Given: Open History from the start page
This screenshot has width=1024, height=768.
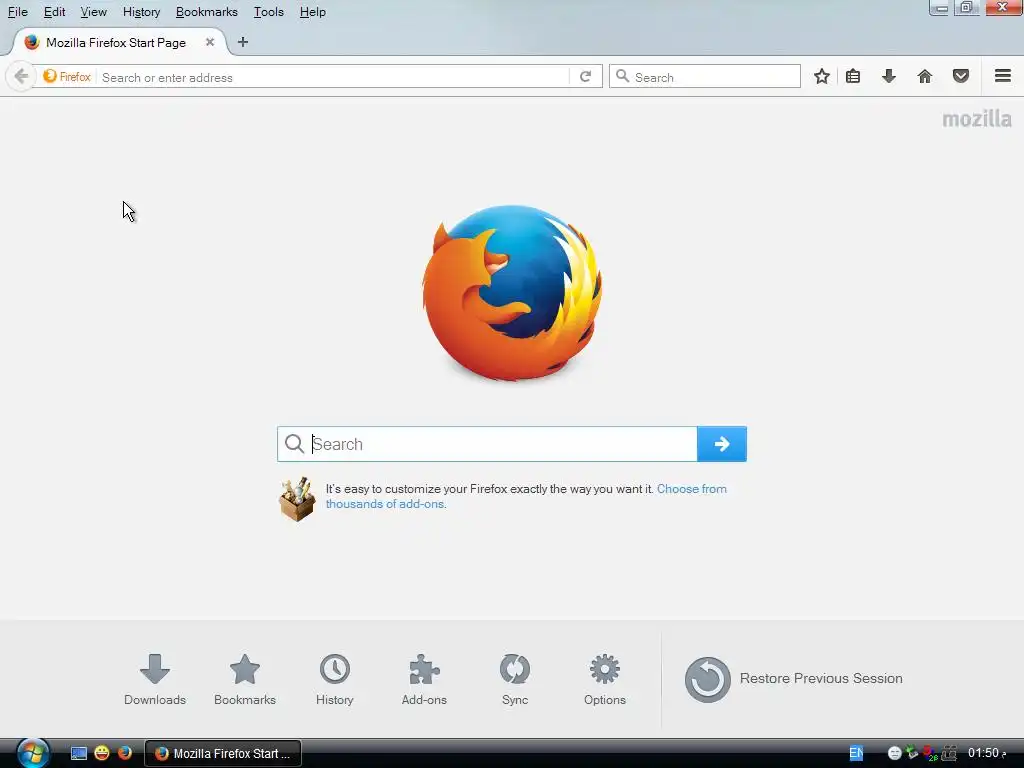Looking at the screenshot, I should (334, 680).
